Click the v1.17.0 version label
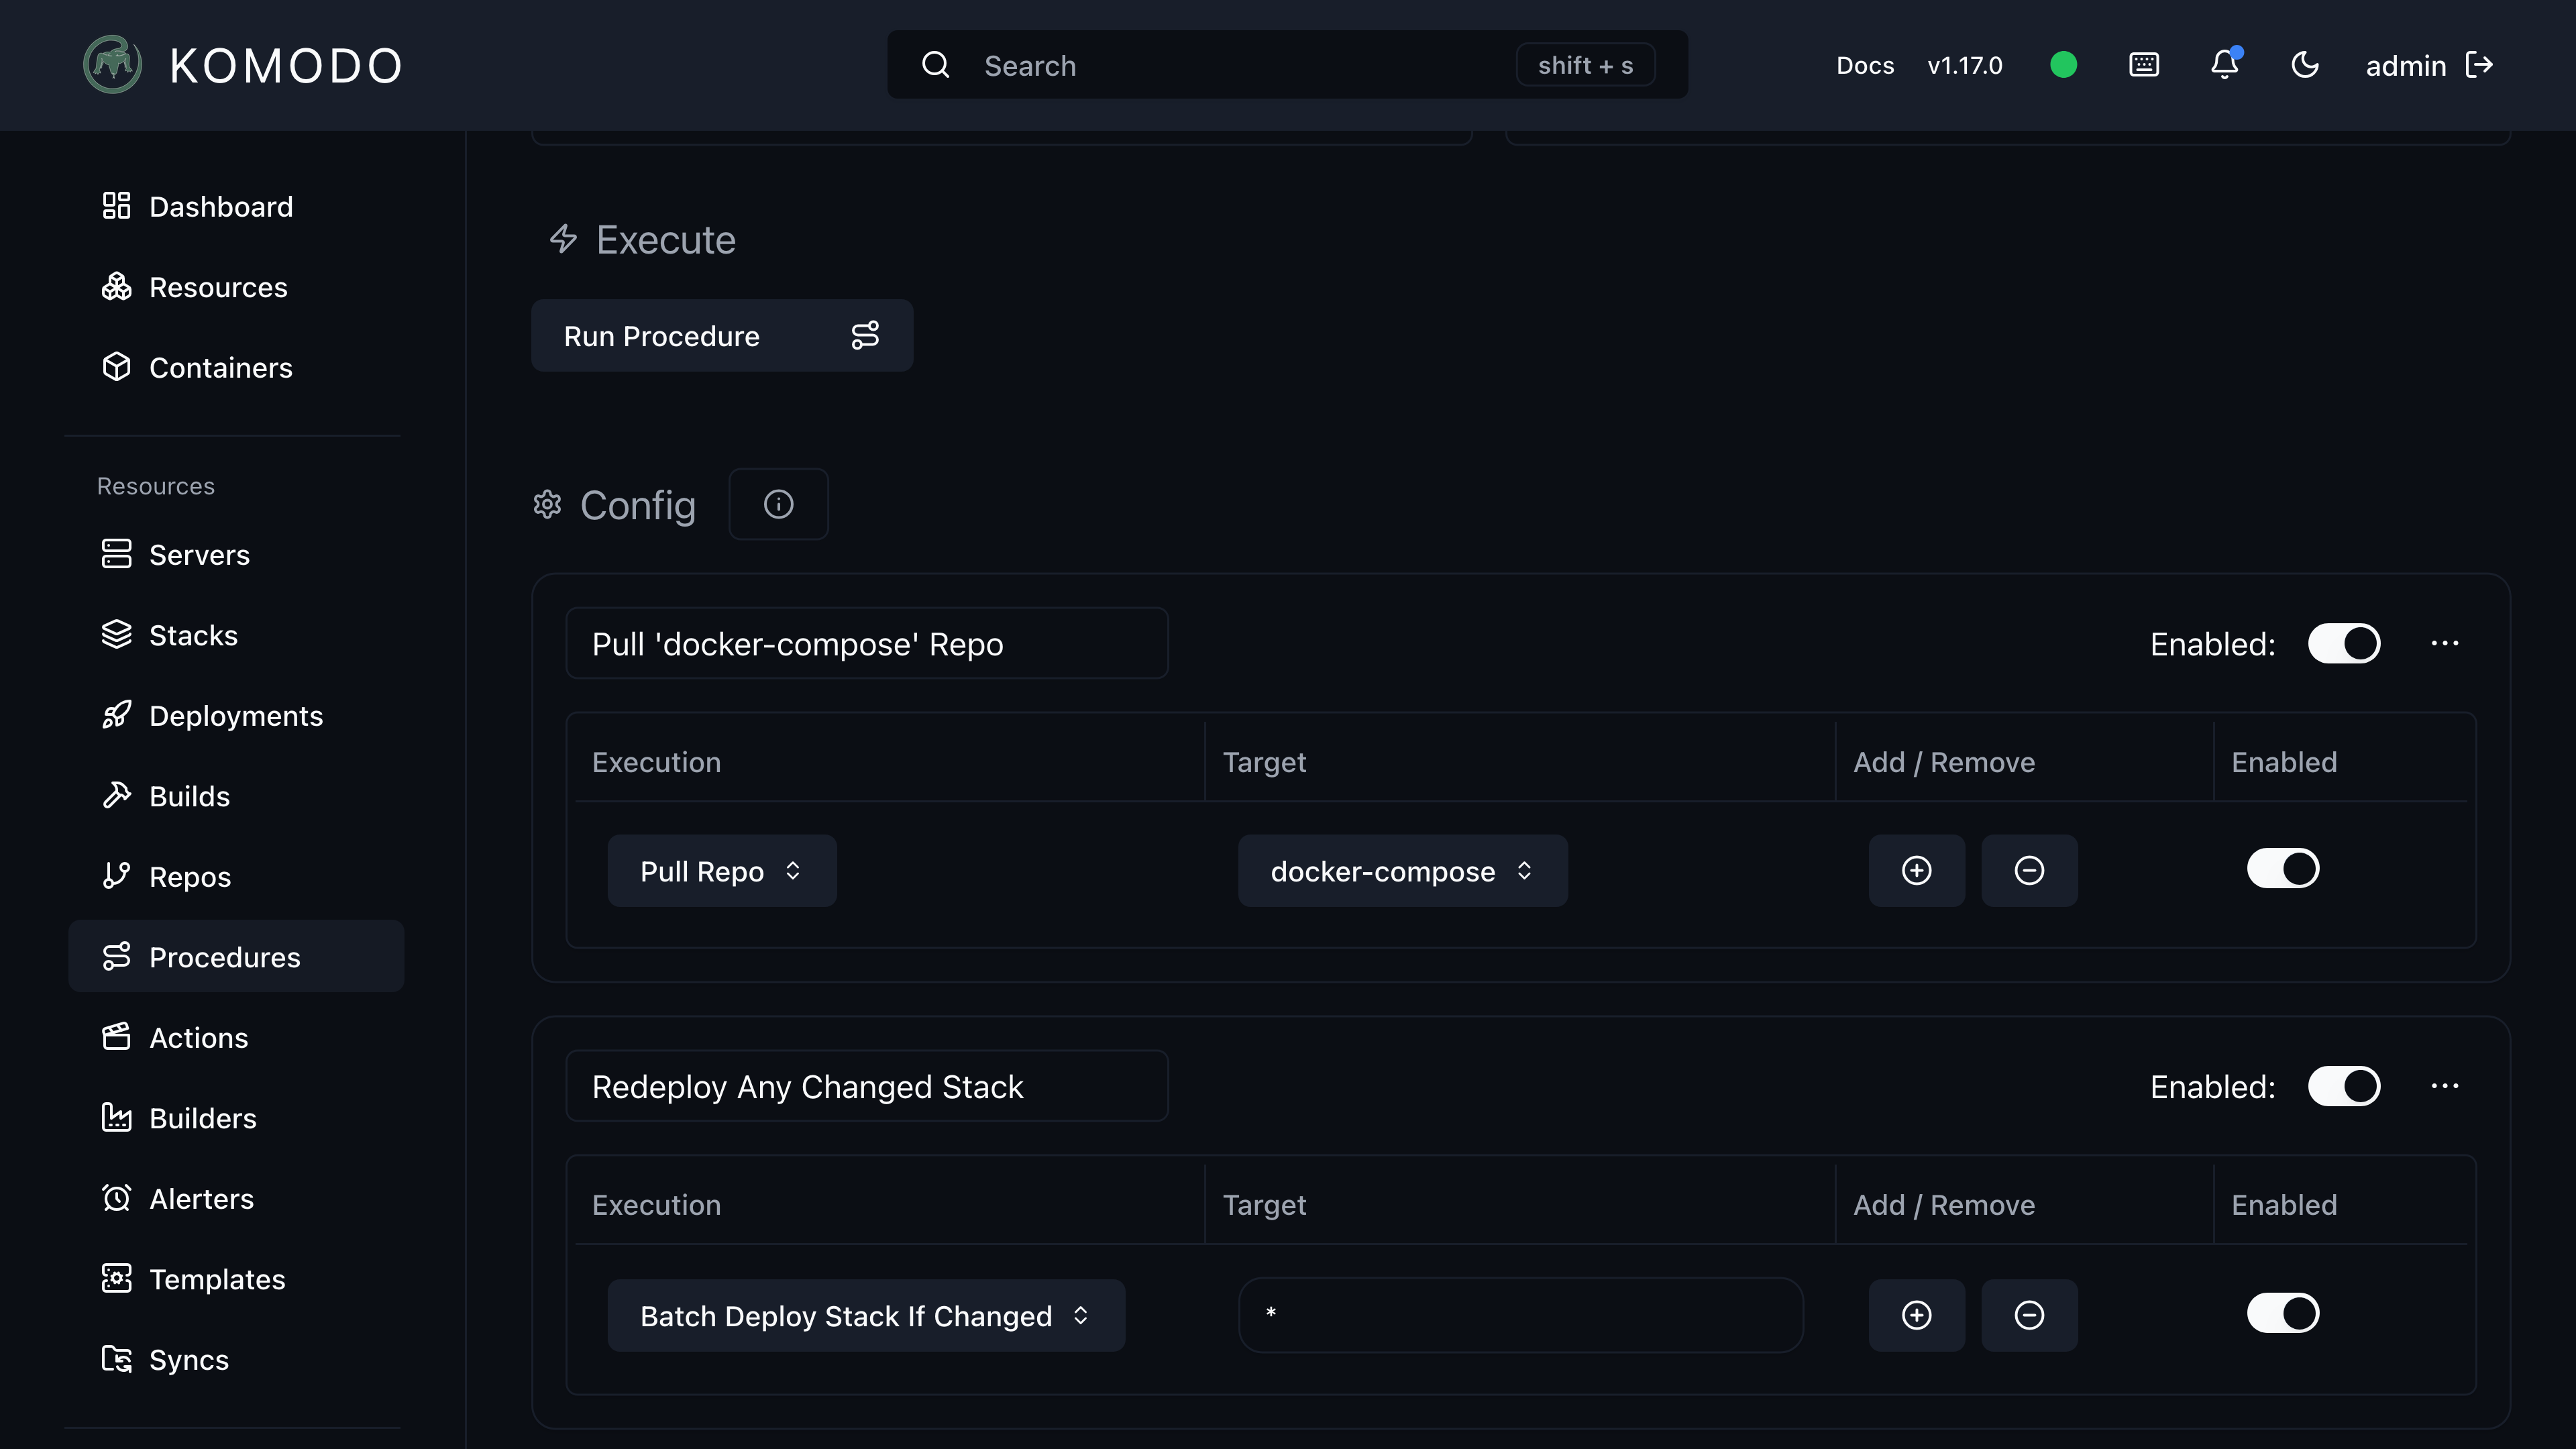 (1964, 66)
